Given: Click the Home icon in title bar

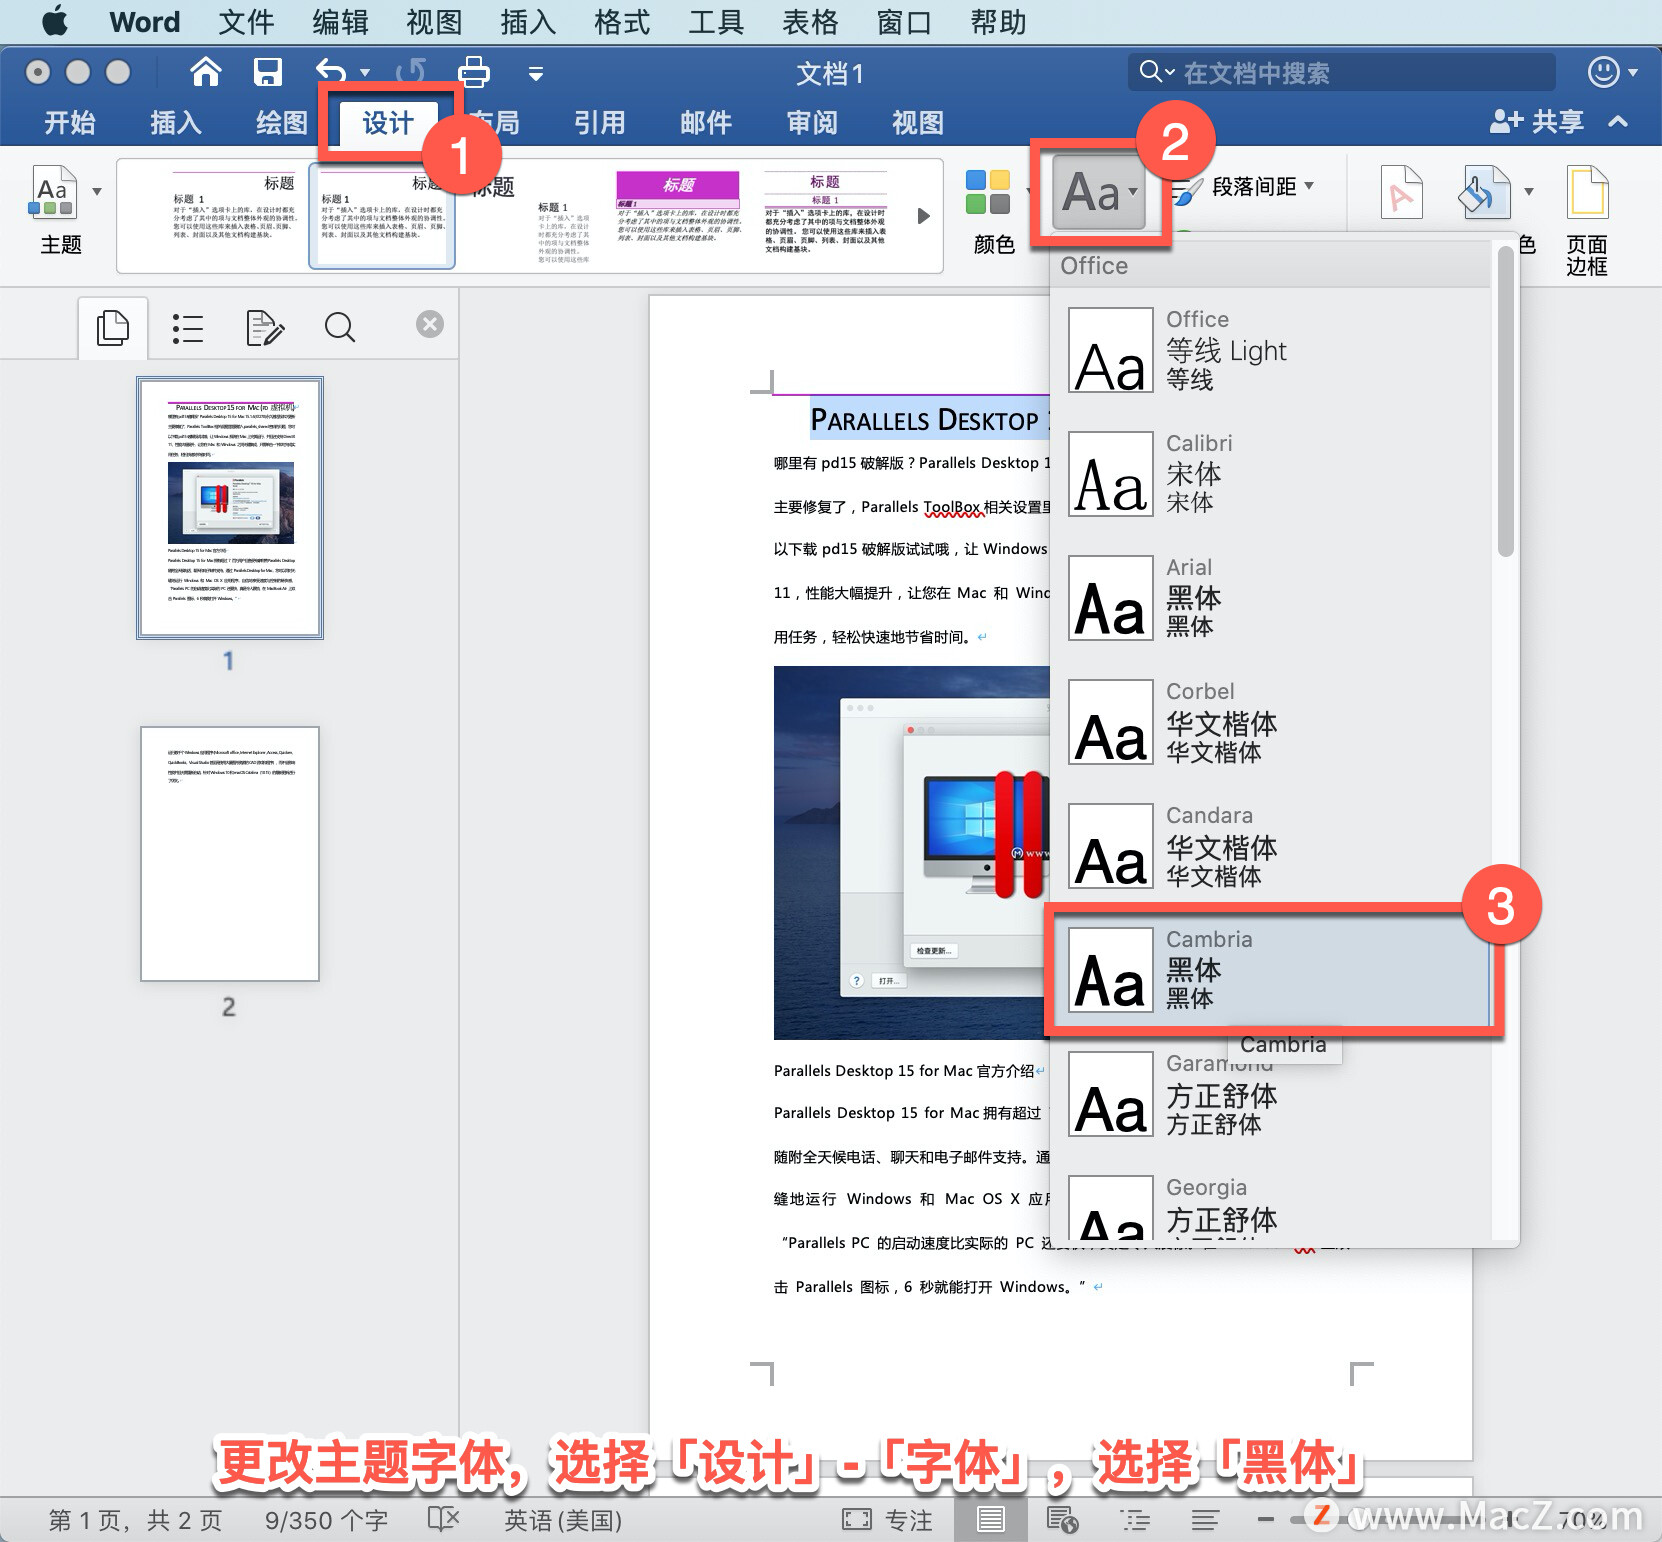Looking at the screenshot, I should (x=205, y=72).
